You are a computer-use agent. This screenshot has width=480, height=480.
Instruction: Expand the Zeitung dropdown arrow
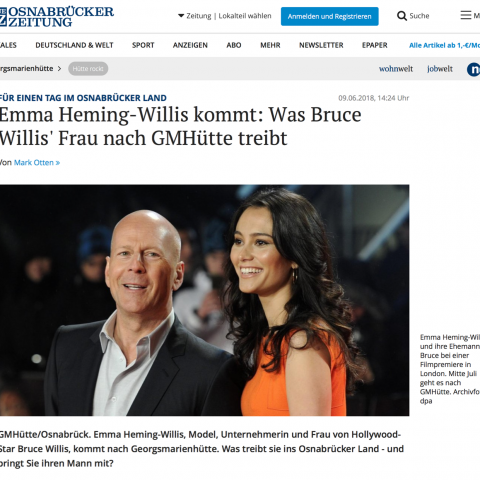click(181, 16)
